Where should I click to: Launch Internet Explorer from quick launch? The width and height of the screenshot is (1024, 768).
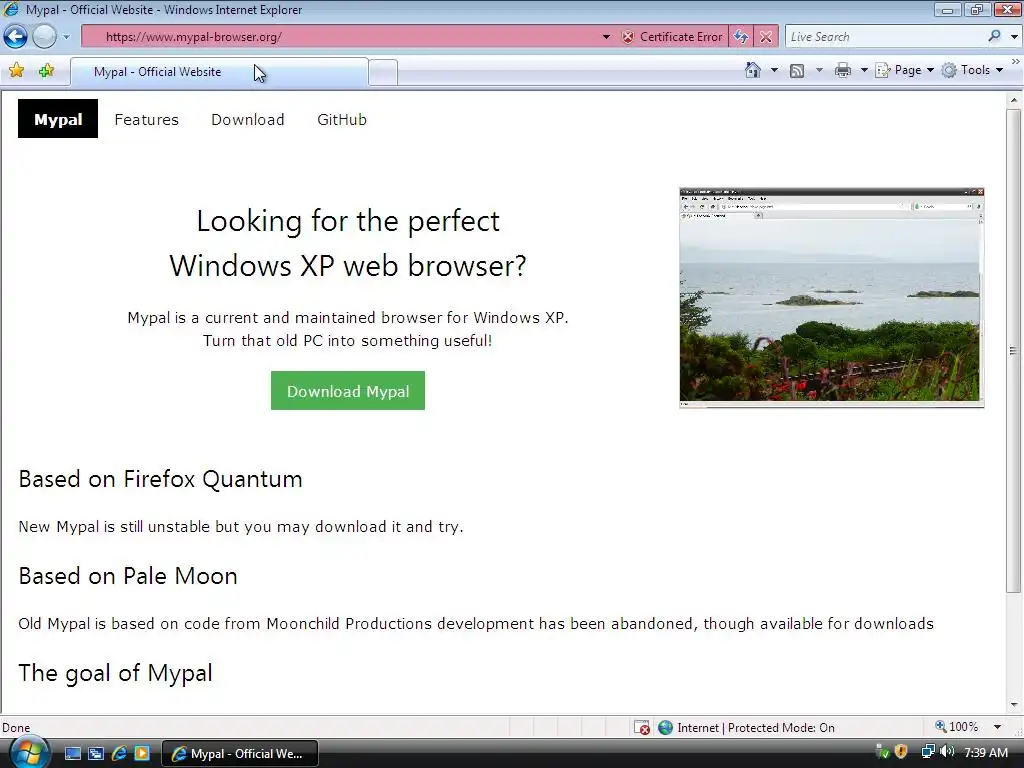pos(119,754)
